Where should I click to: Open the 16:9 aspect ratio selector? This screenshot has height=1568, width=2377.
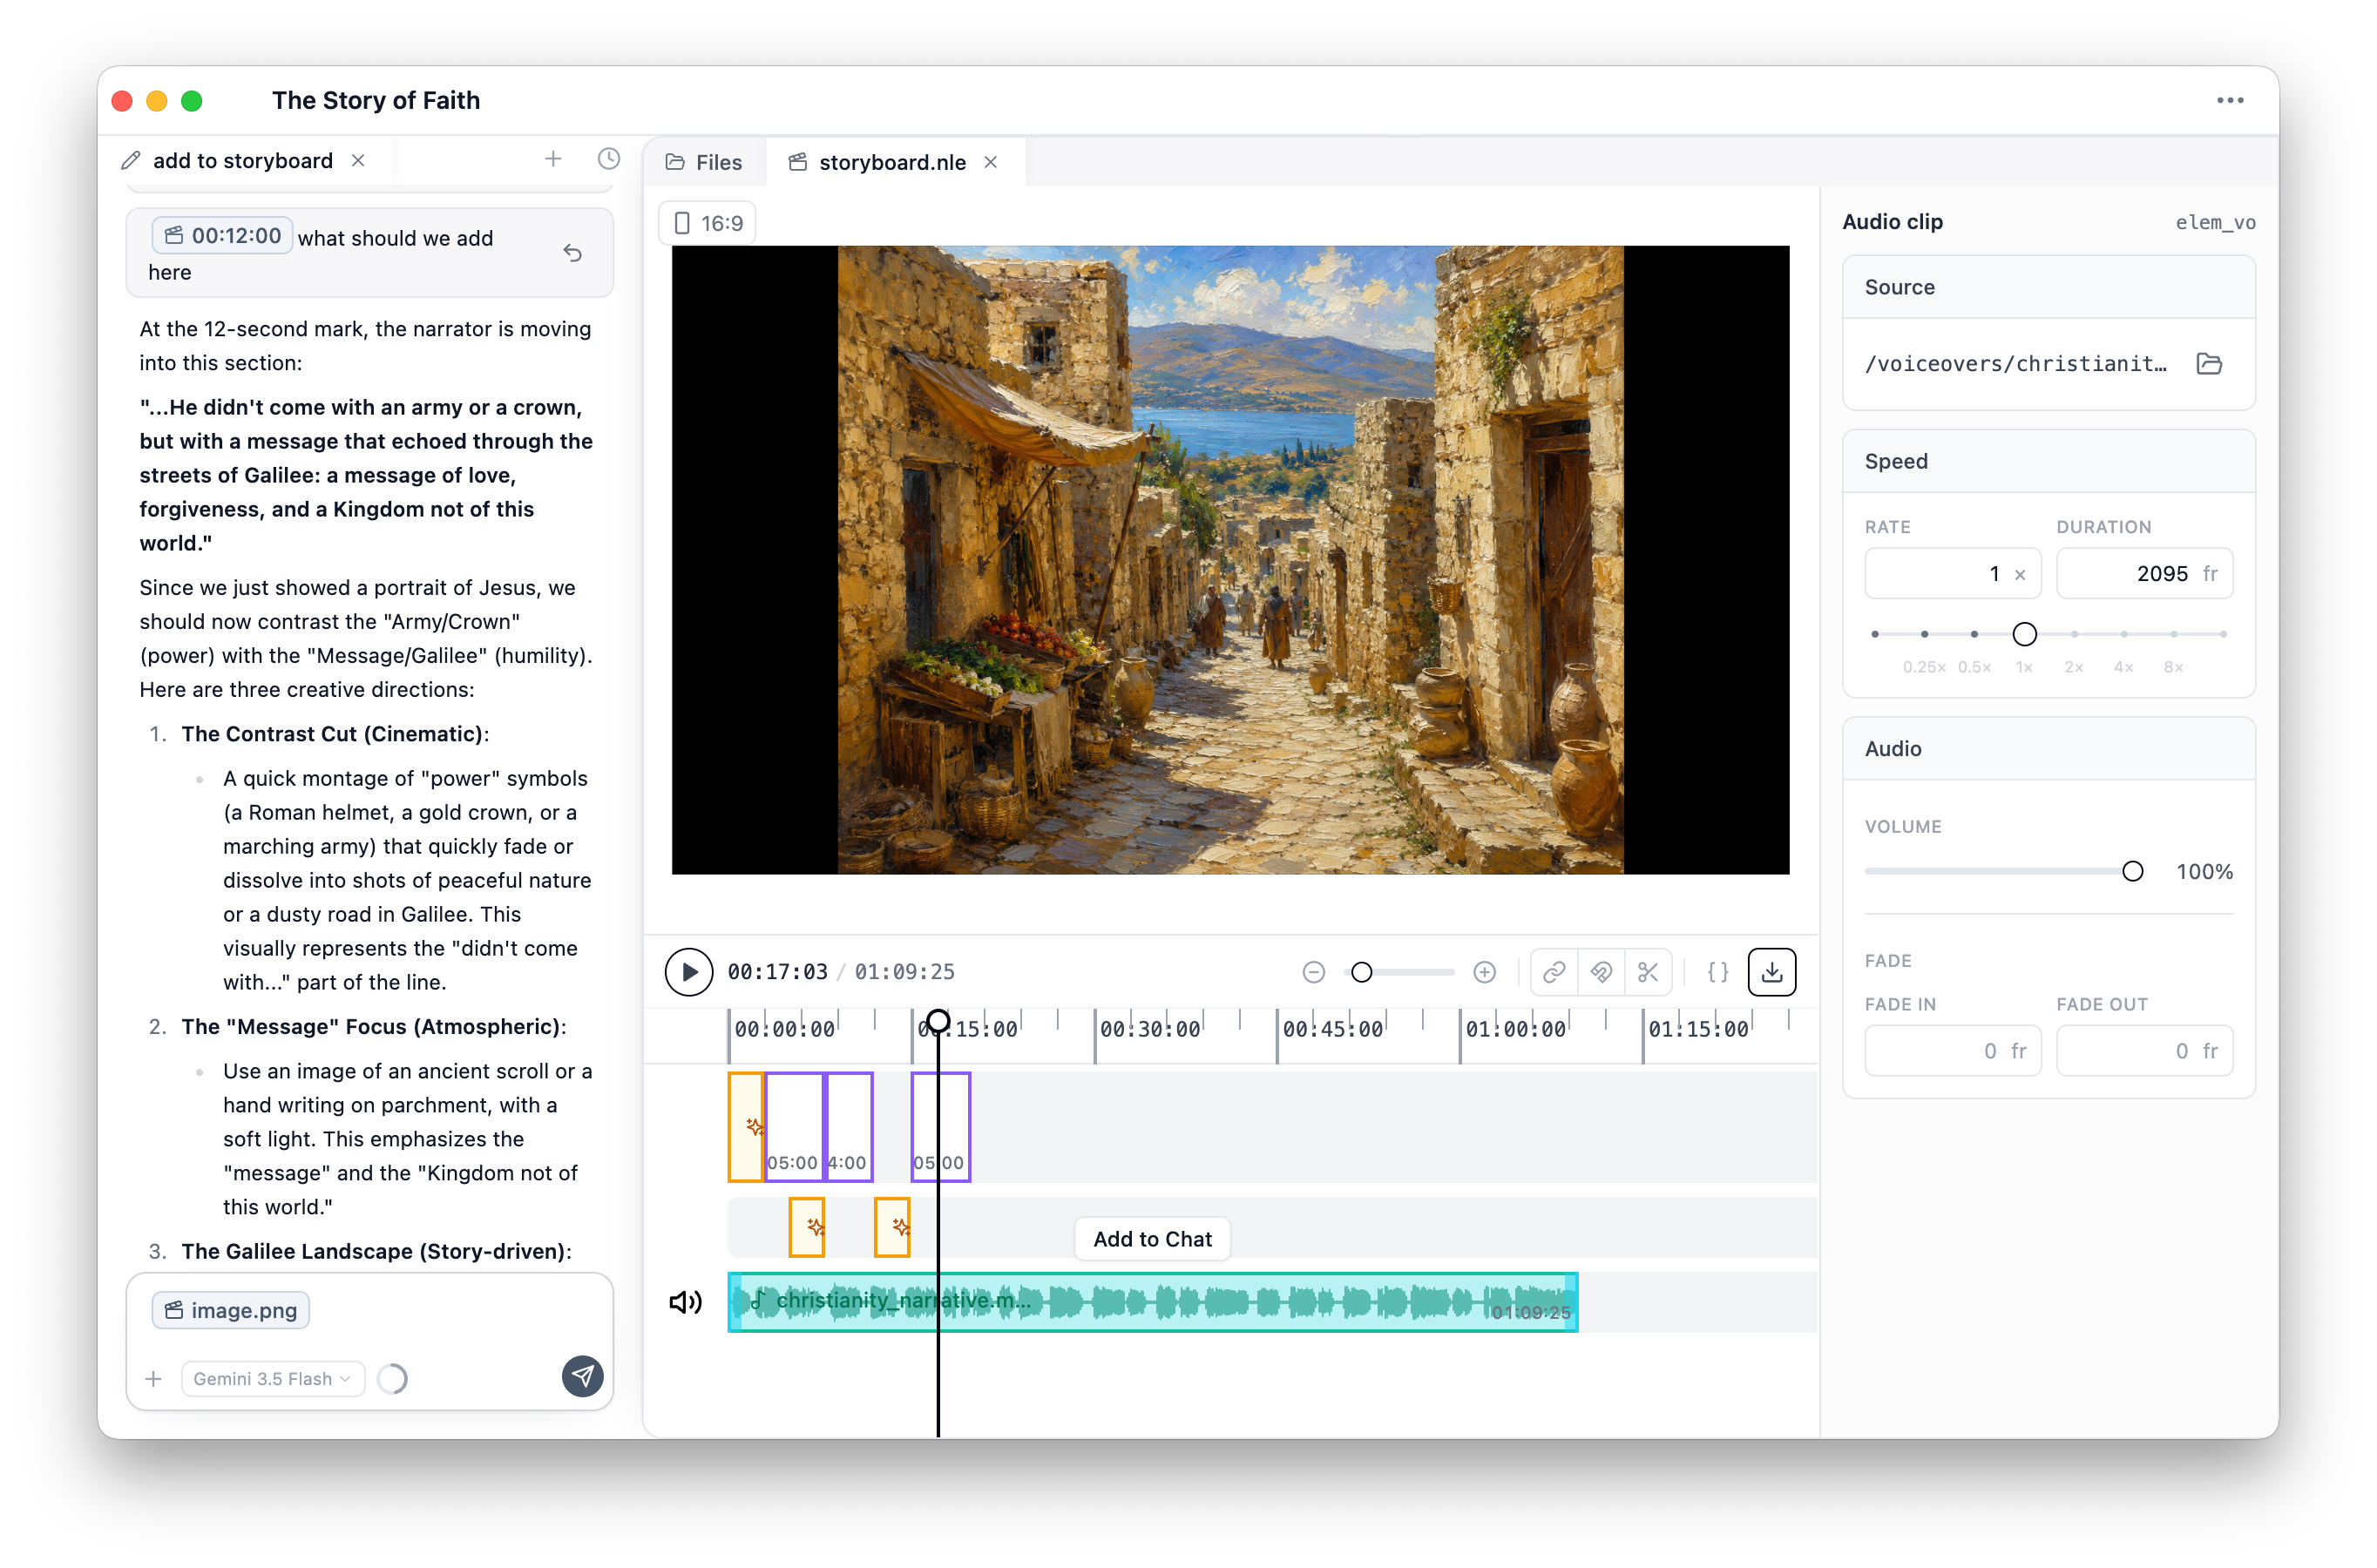pos(708,223)
